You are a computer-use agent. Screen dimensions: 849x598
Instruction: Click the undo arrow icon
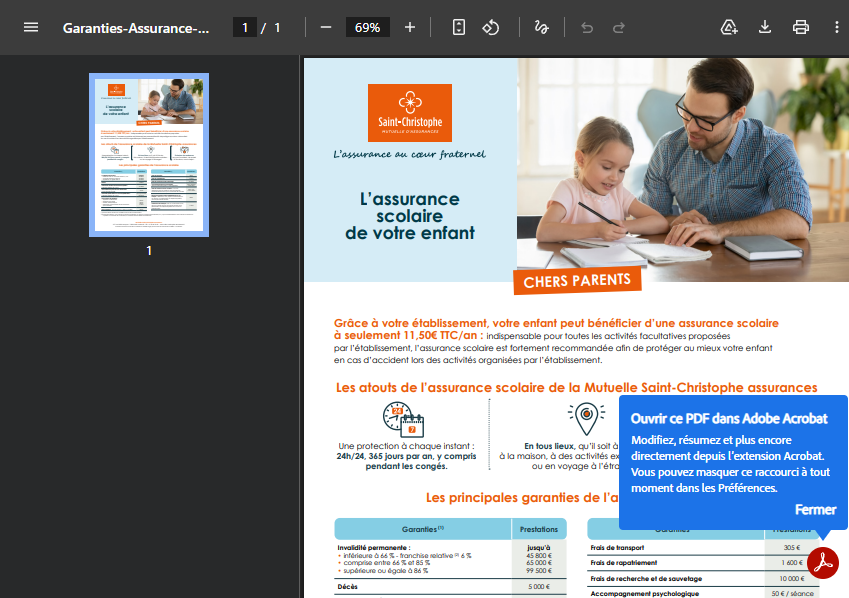[587, 27]
